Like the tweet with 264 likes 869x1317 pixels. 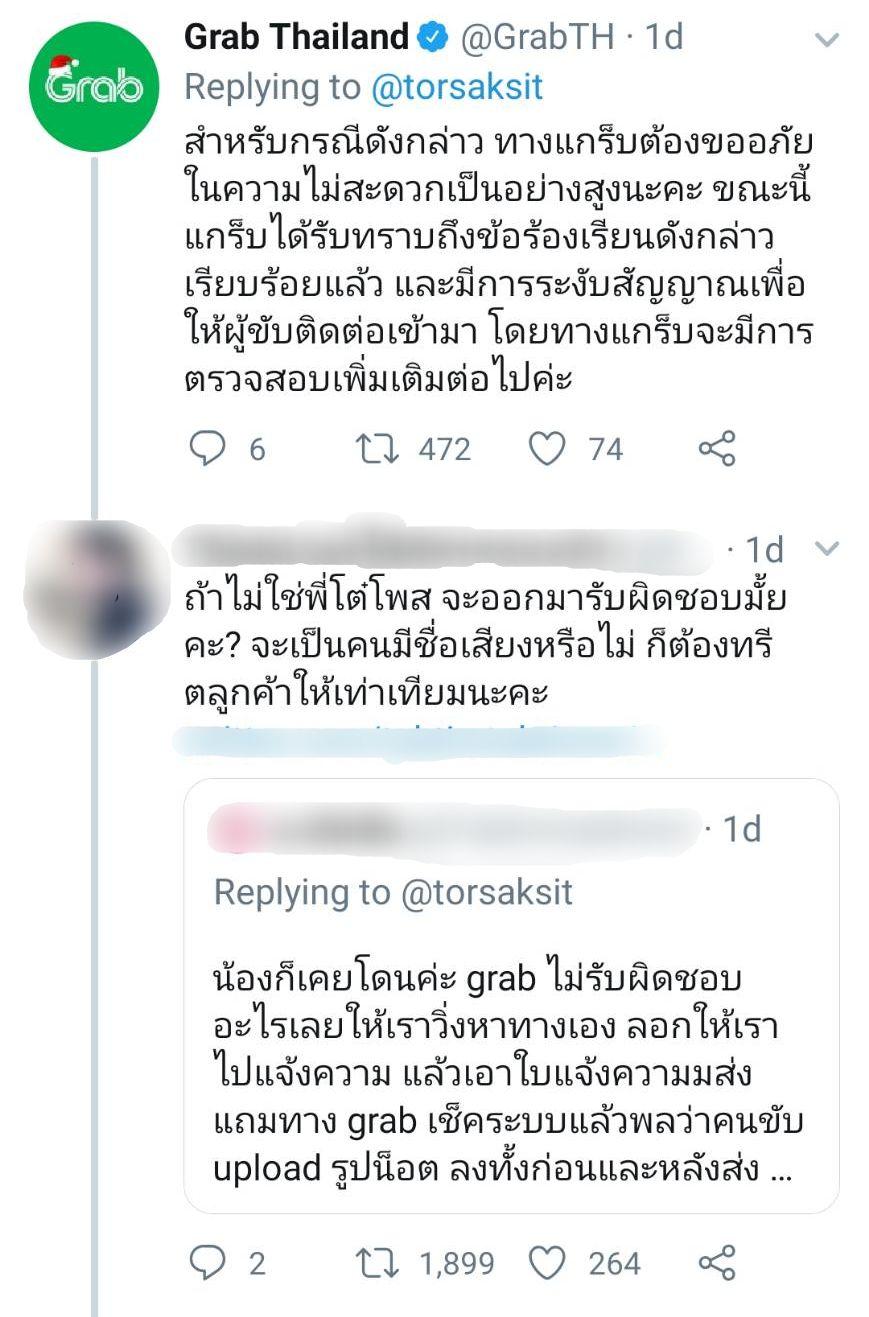pyautogui.click(x=546, y=1263)
